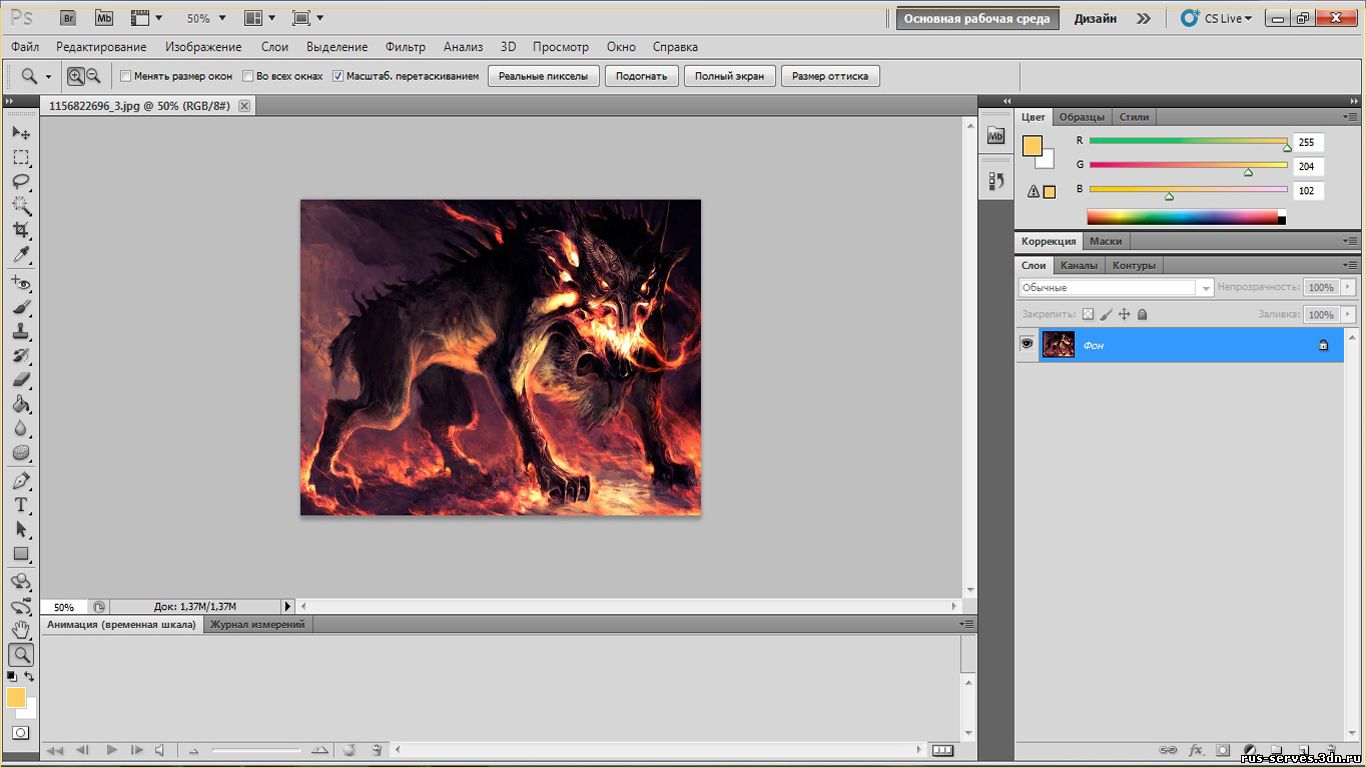
Task: Select the Eraser tool
Action: click(x=20, y=380)
